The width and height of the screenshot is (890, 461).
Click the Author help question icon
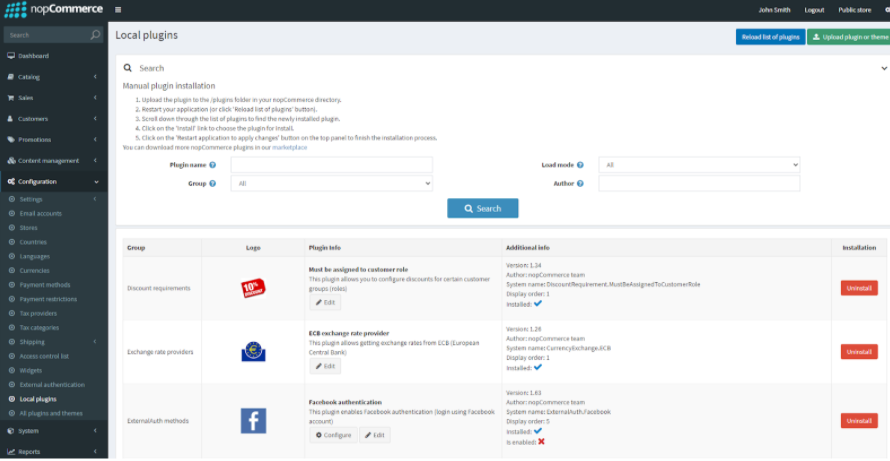tap(580, 183)
